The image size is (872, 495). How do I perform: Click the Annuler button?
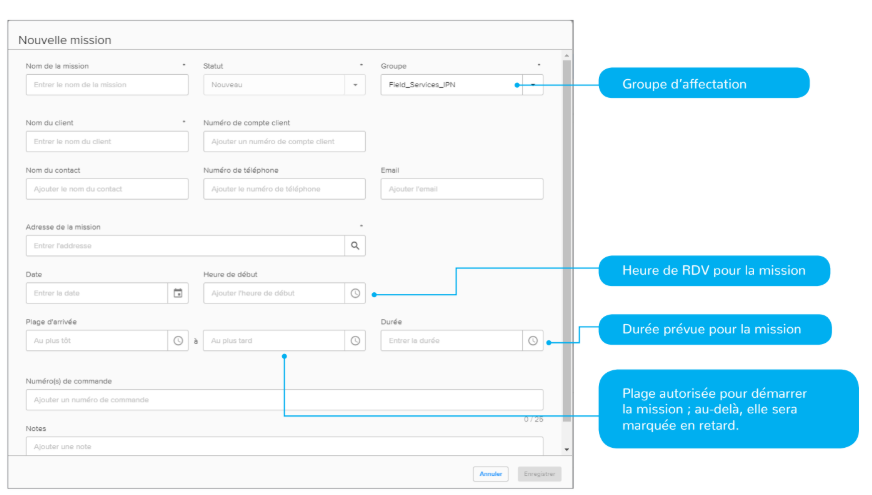[x=490, y=474]
